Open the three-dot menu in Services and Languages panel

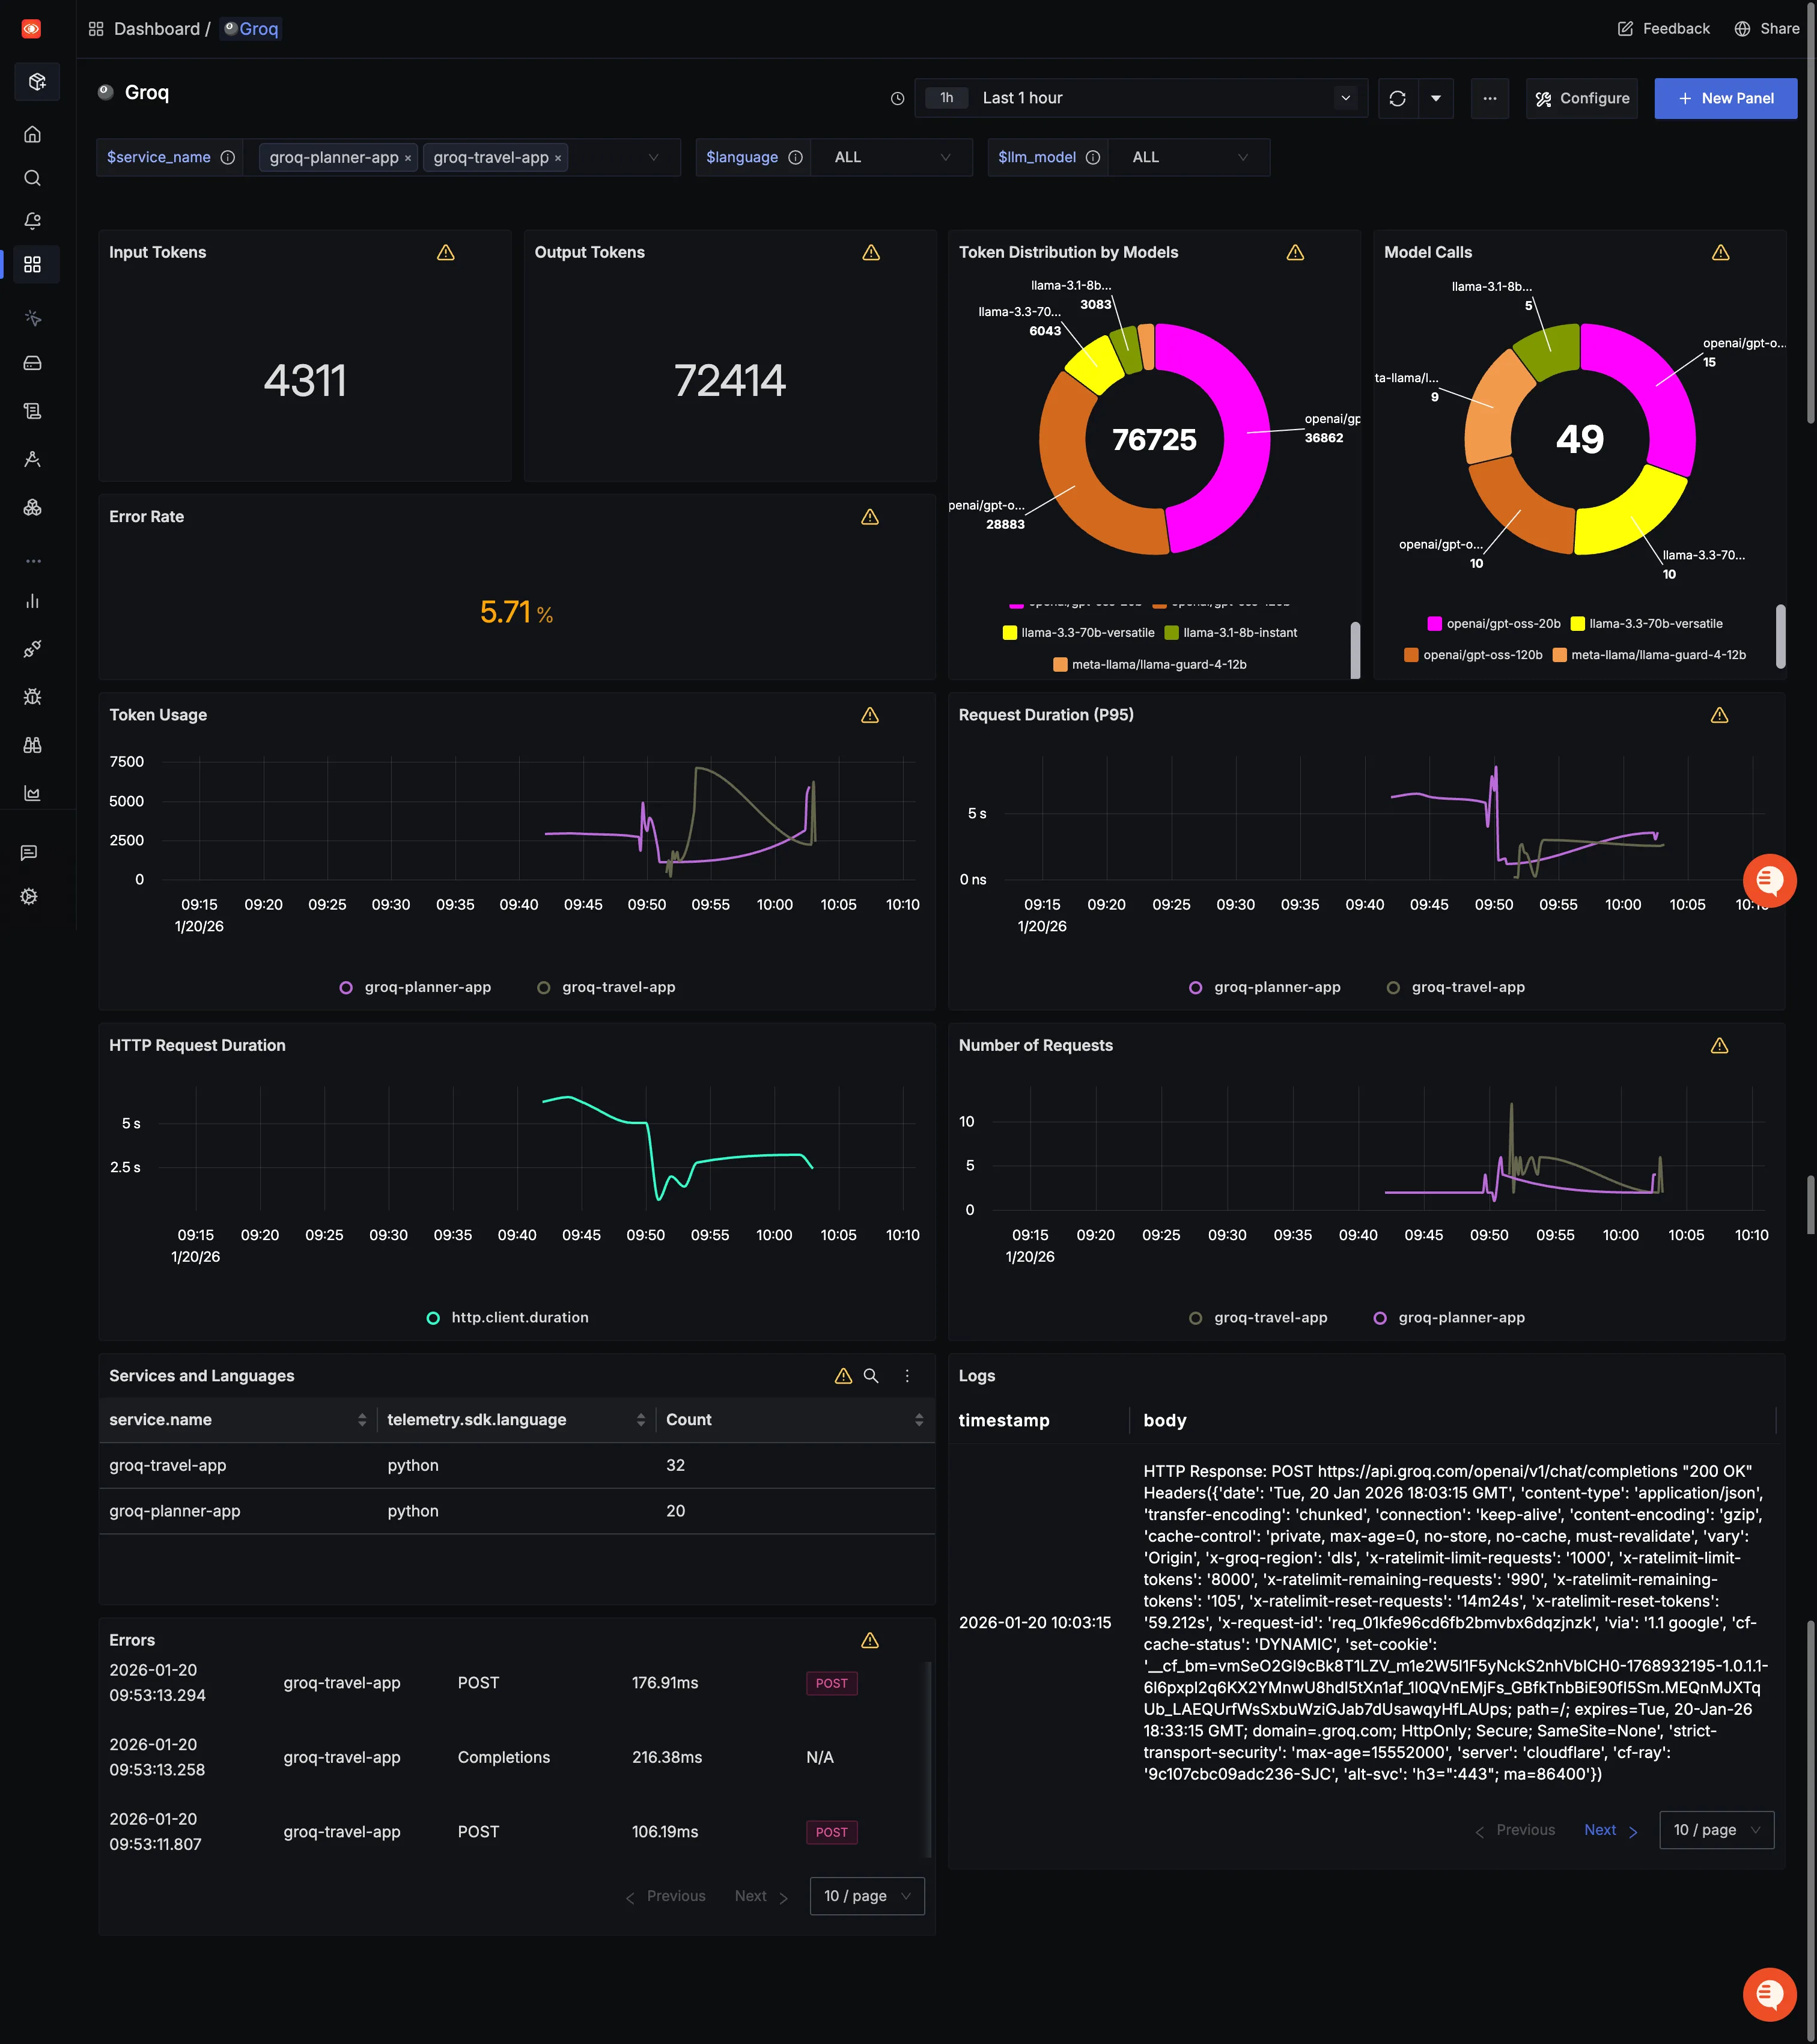click(907, 1376)
